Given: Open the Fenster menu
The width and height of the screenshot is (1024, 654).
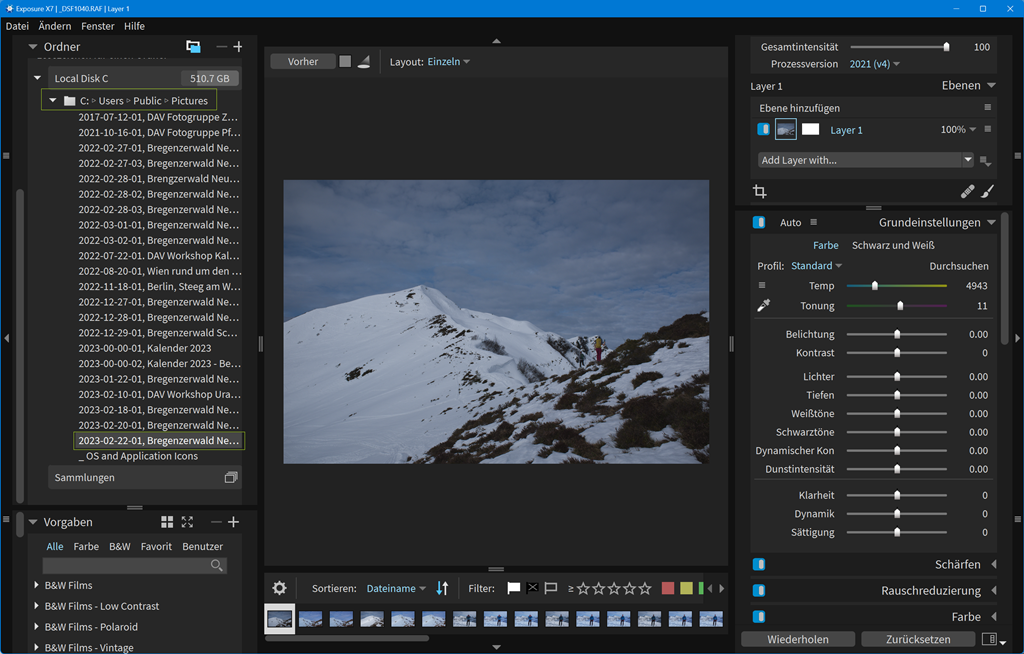Looking at the screenshot, I should point(98,26).
